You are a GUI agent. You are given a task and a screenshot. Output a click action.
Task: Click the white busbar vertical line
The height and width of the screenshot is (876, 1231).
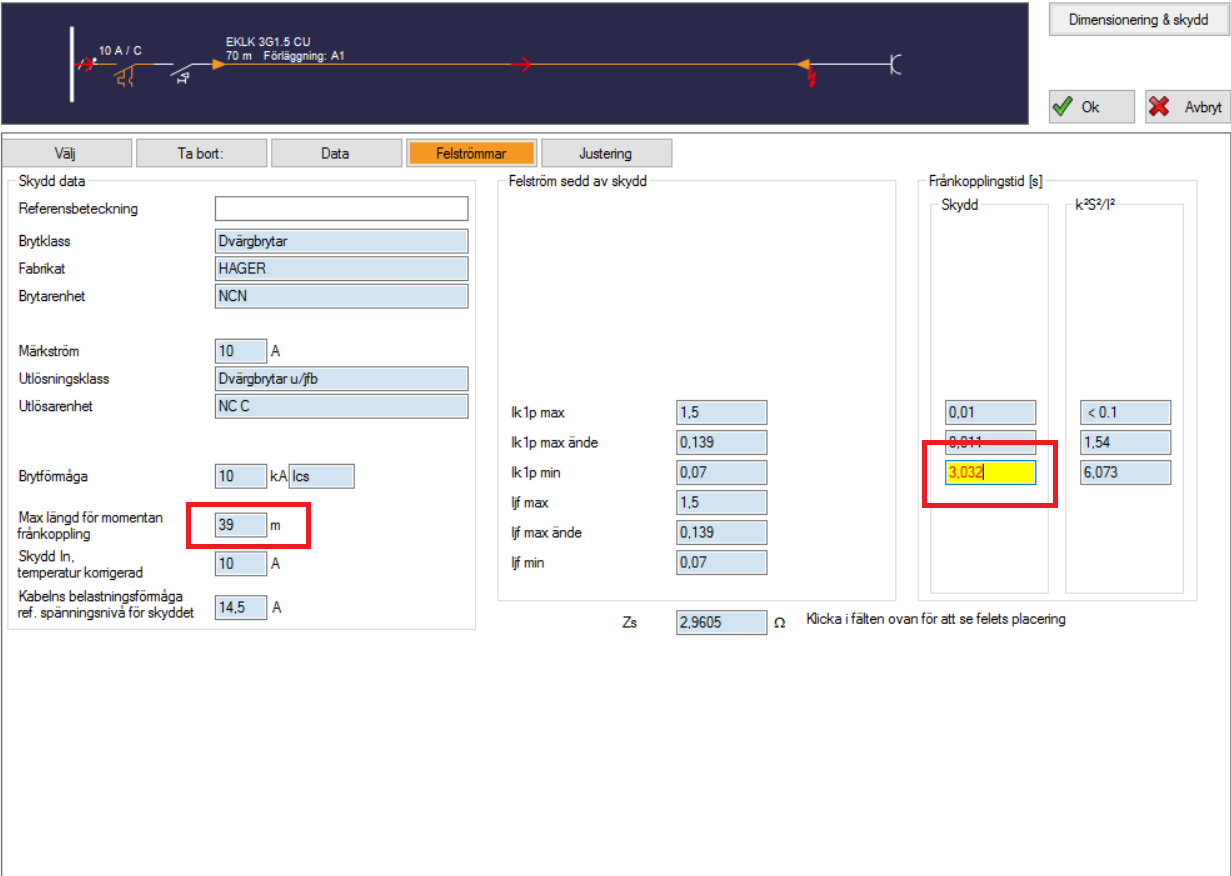(71, 64)
